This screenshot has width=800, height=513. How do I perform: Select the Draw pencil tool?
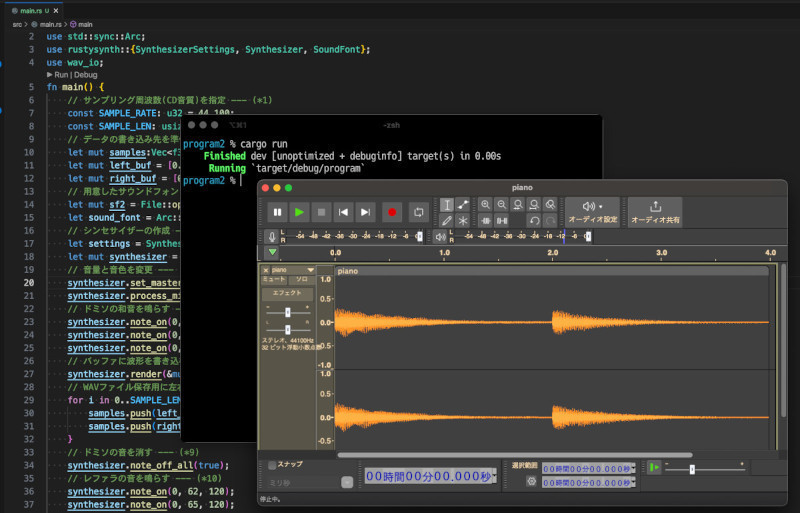(x=447, y=220)
